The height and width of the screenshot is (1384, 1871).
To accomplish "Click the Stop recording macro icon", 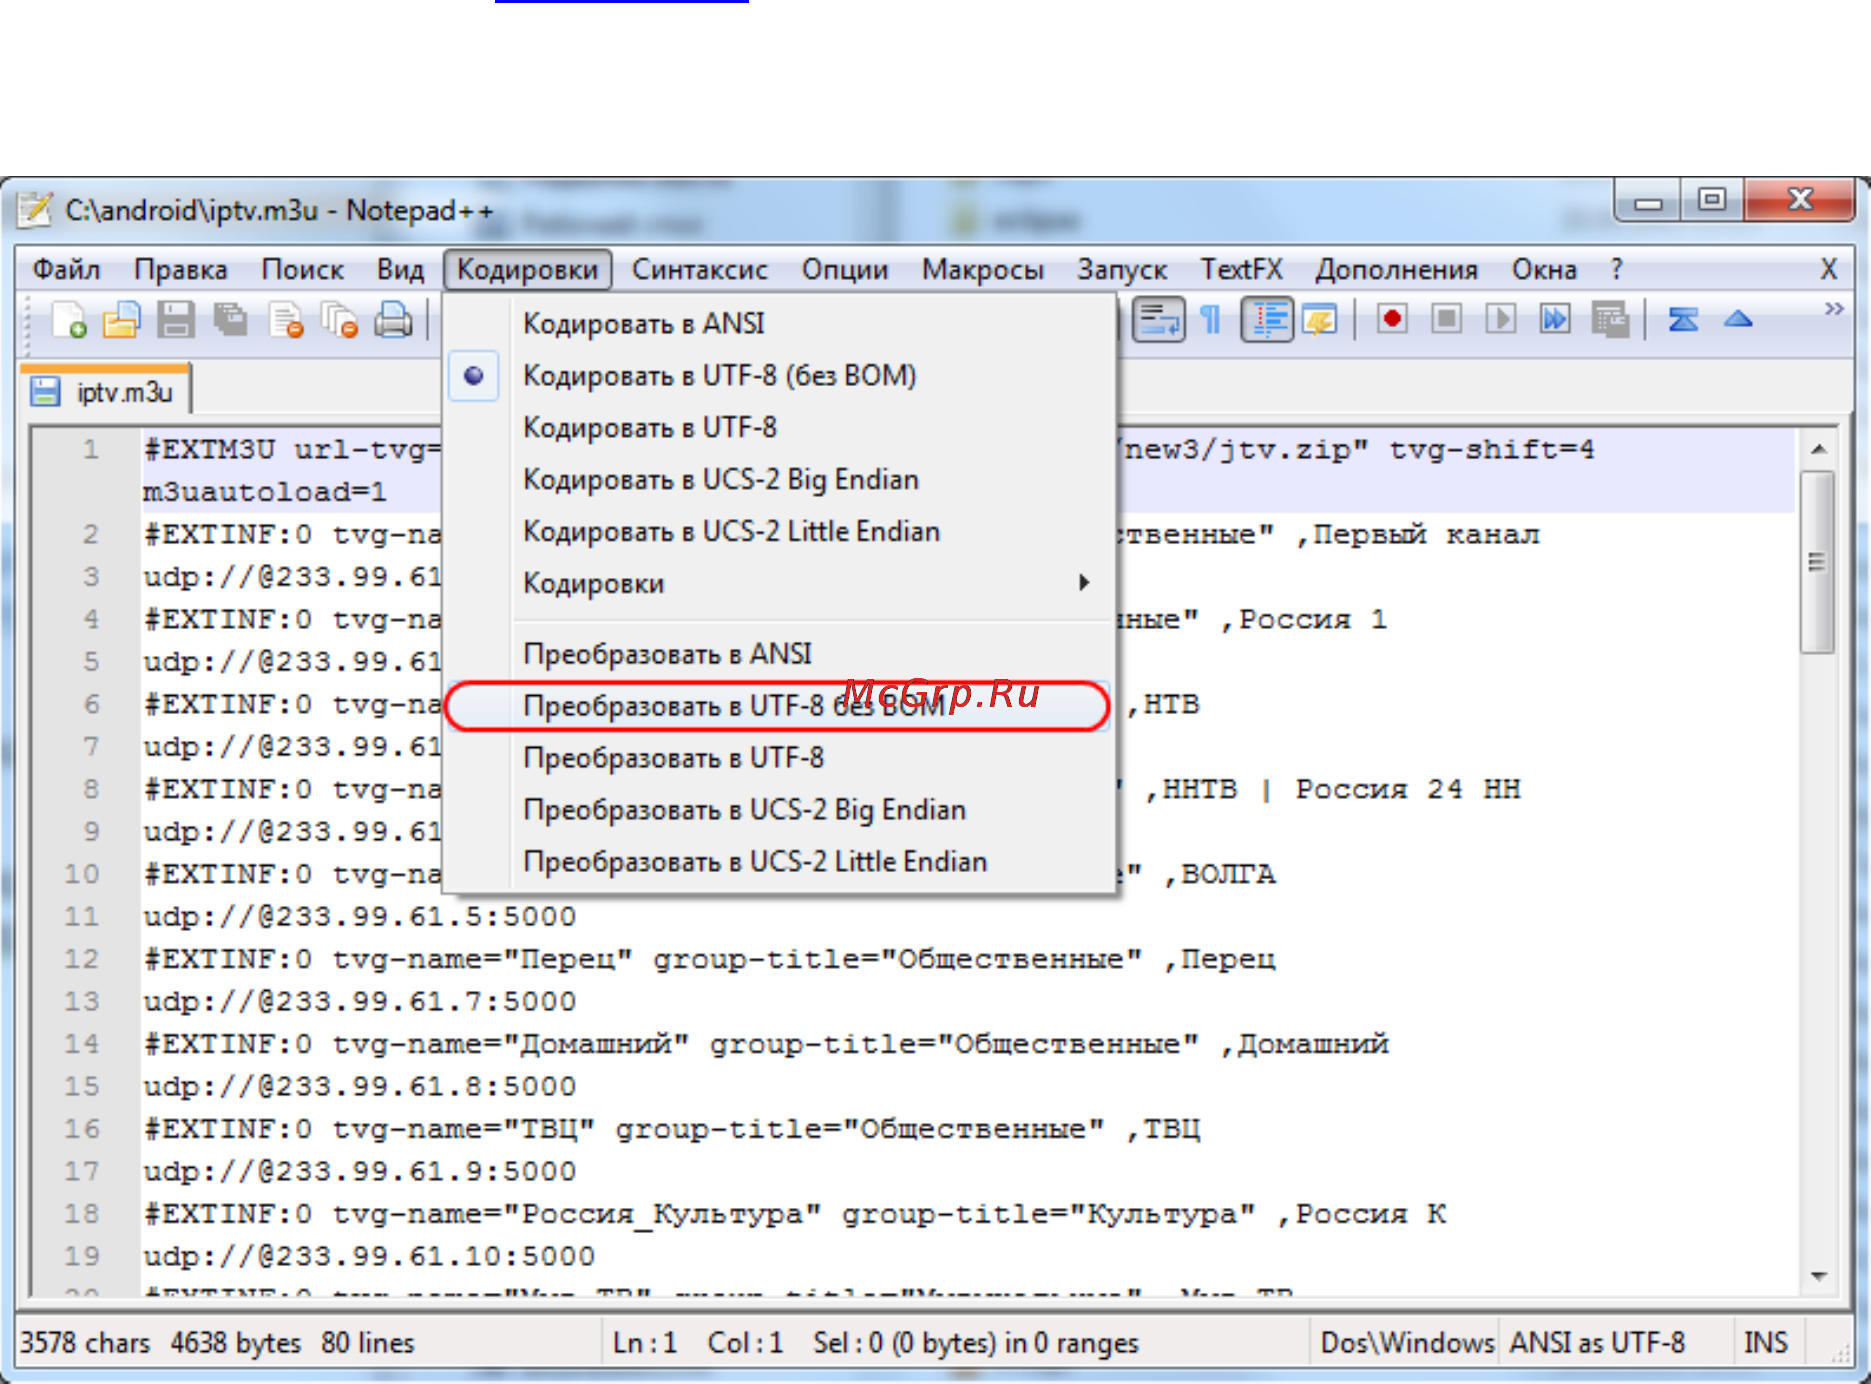I will 1446,320.
